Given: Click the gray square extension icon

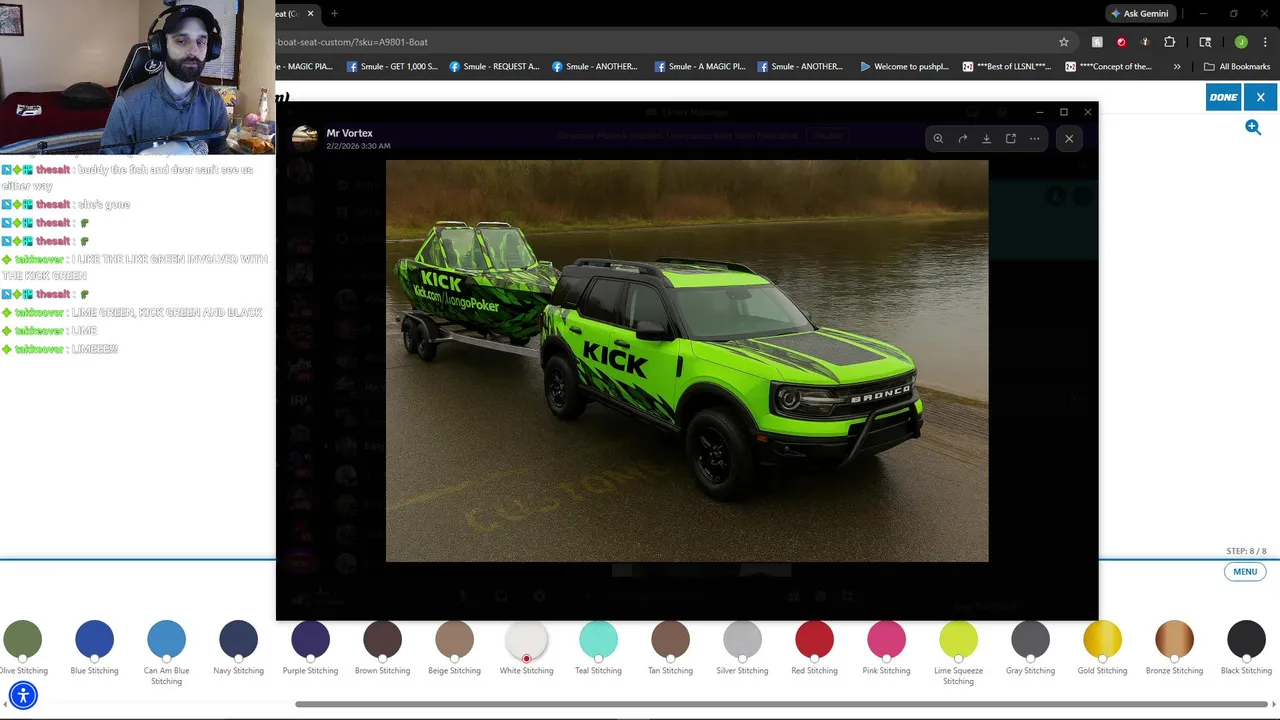Looking at the screenshot, I should tap(1097, 42).
